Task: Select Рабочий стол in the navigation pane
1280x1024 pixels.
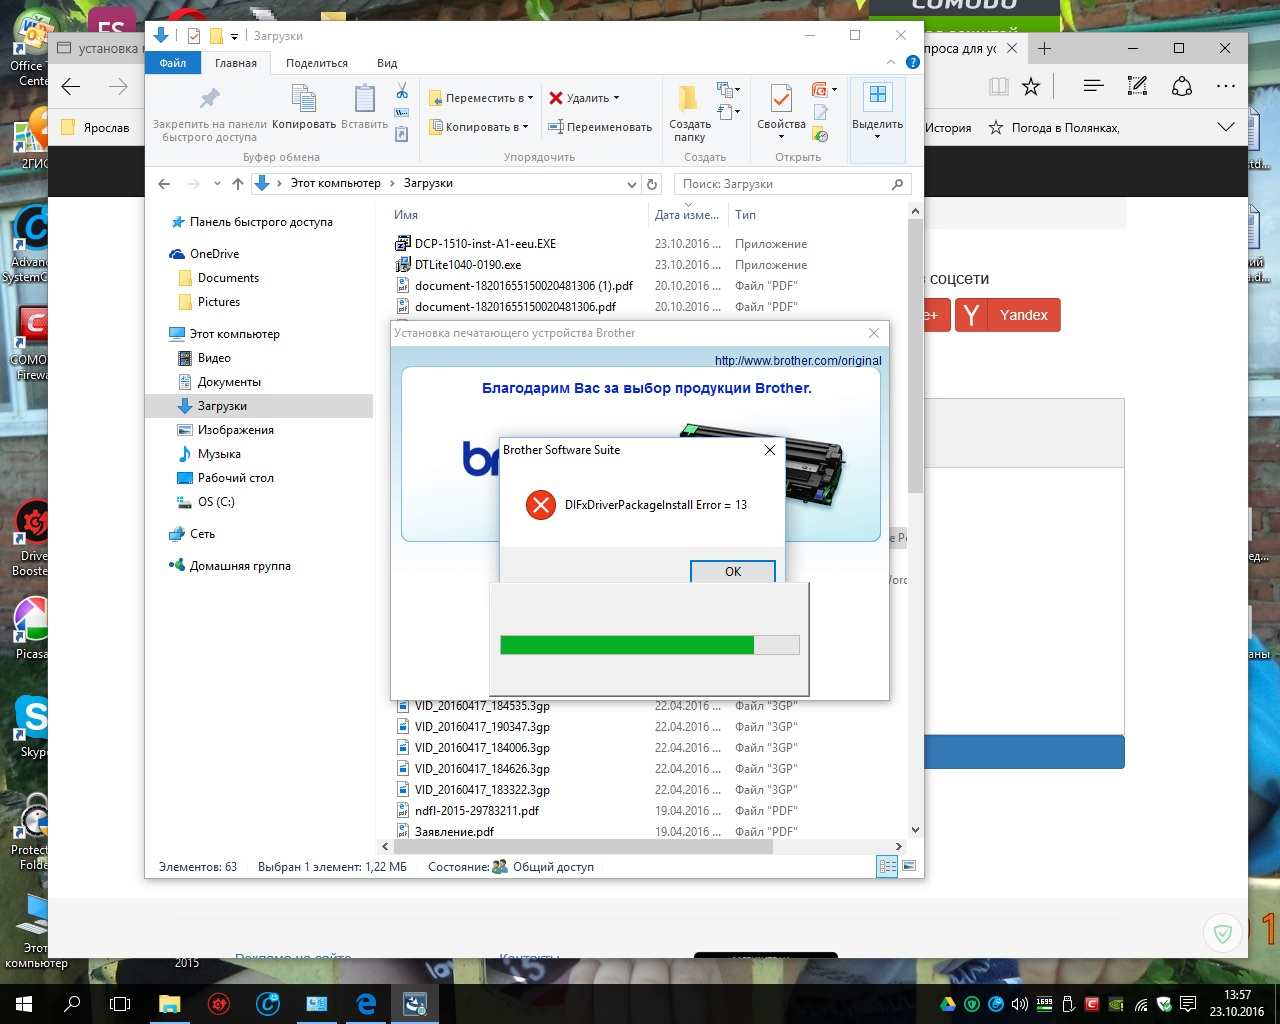Action: (235, 478)
